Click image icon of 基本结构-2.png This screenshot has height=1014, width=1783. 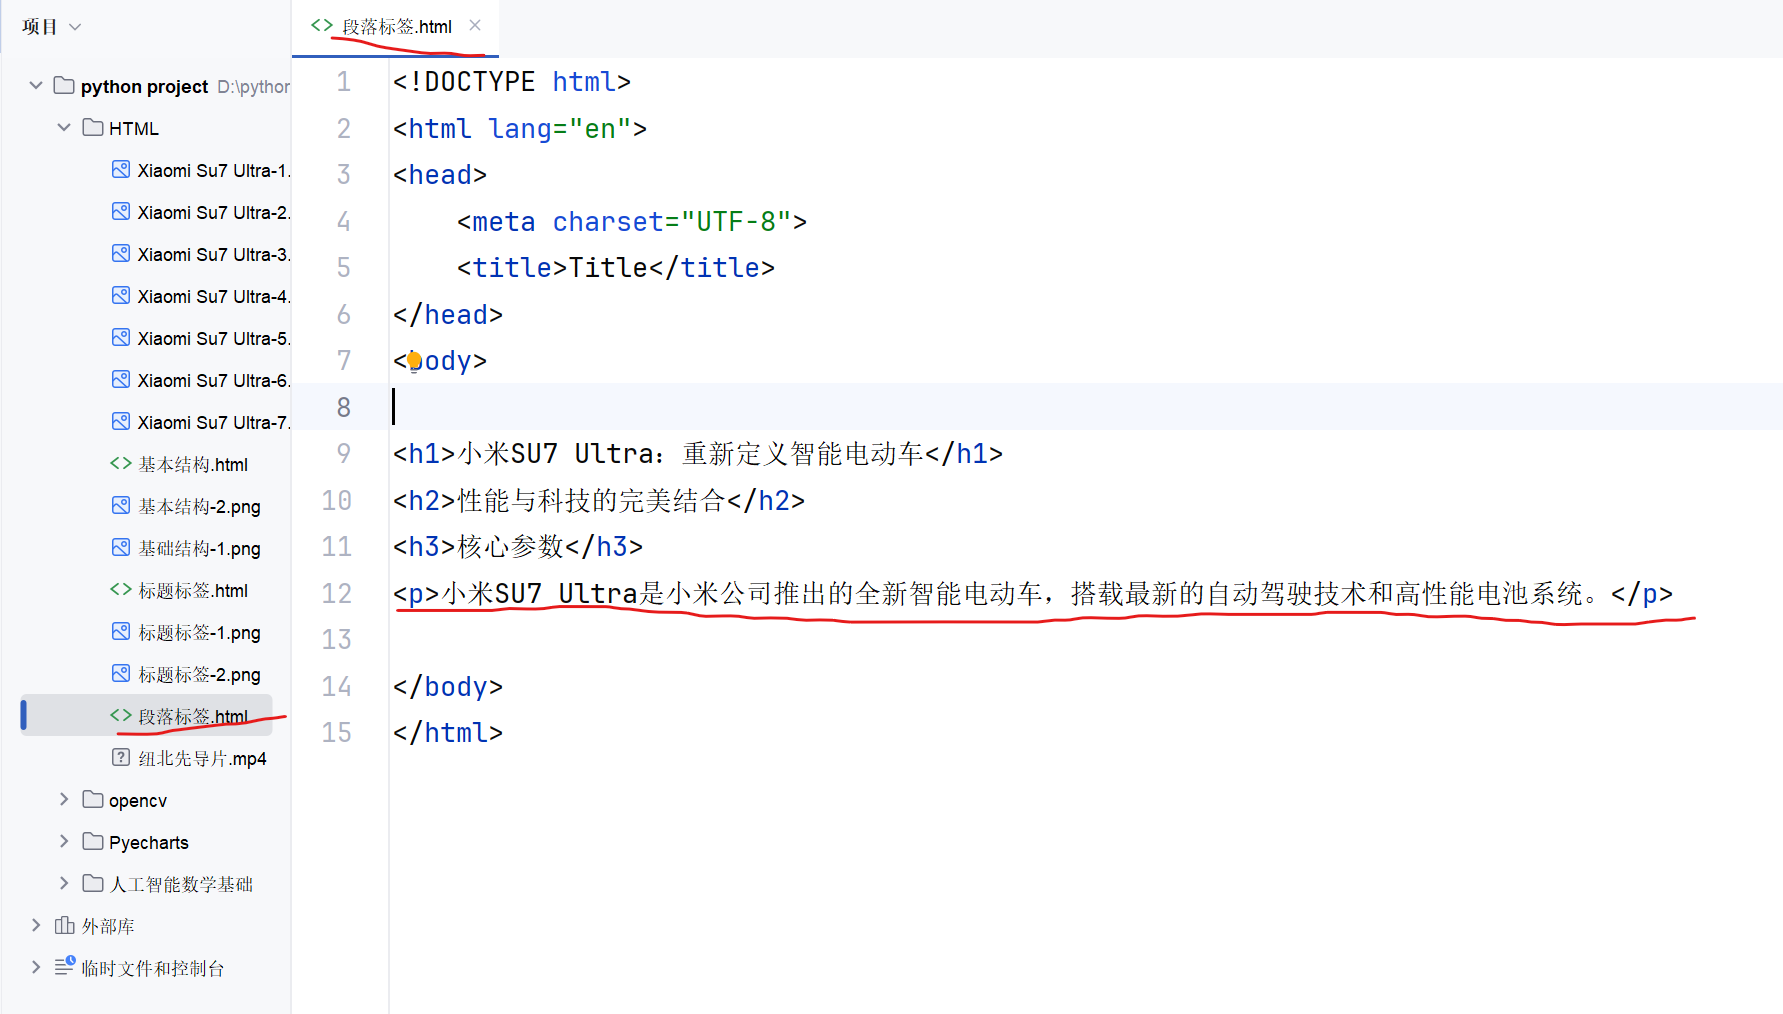(x=121, y=506)
